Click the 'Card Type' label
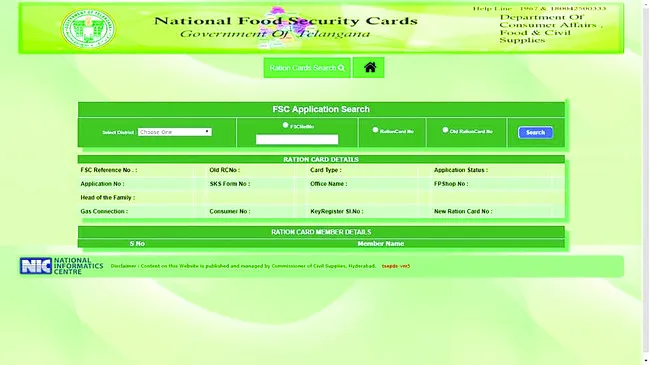This screenshot has width=650, height=365. tap(326, 170)
